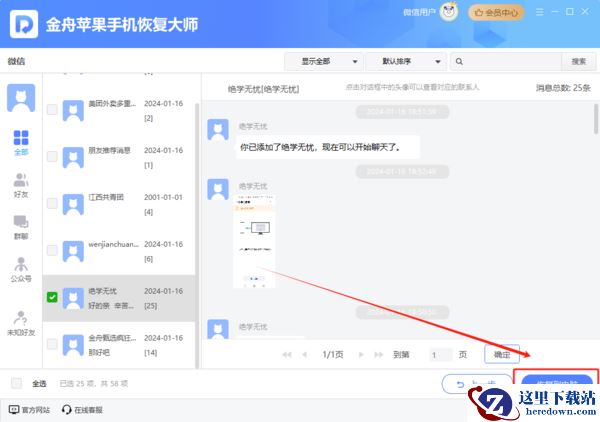
Task: Open the 官方网站 official website link
Action: click(x=29, y=410)
